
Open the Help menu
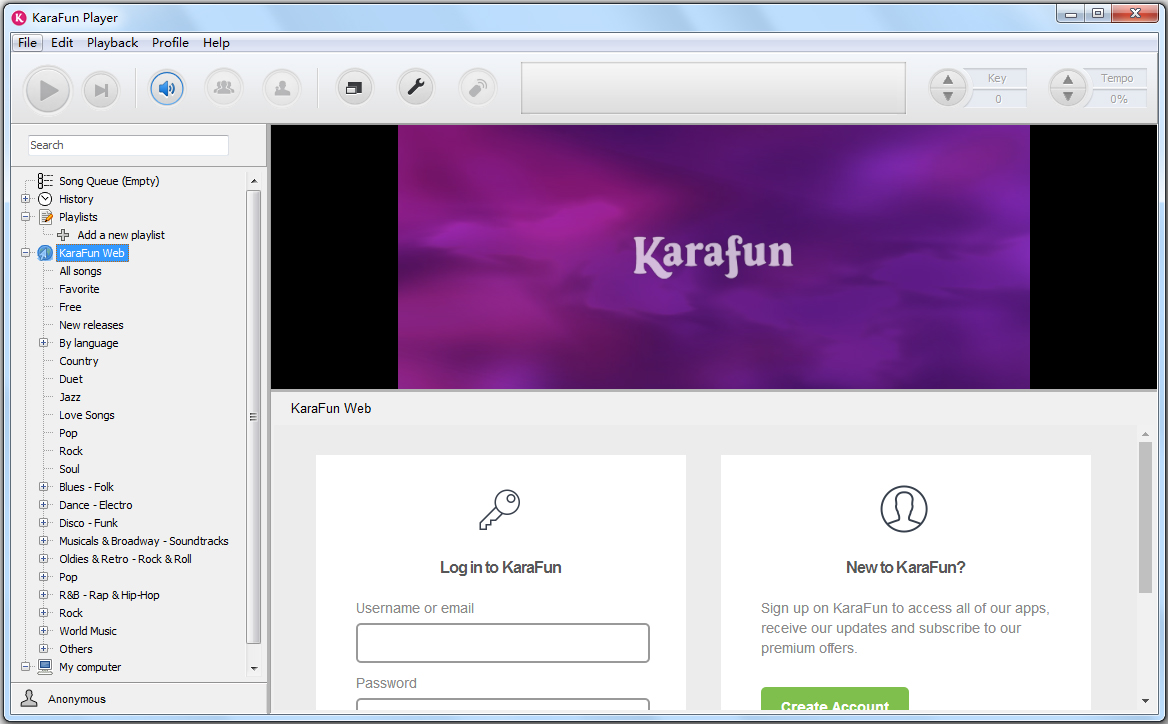(x=216, y=42)
